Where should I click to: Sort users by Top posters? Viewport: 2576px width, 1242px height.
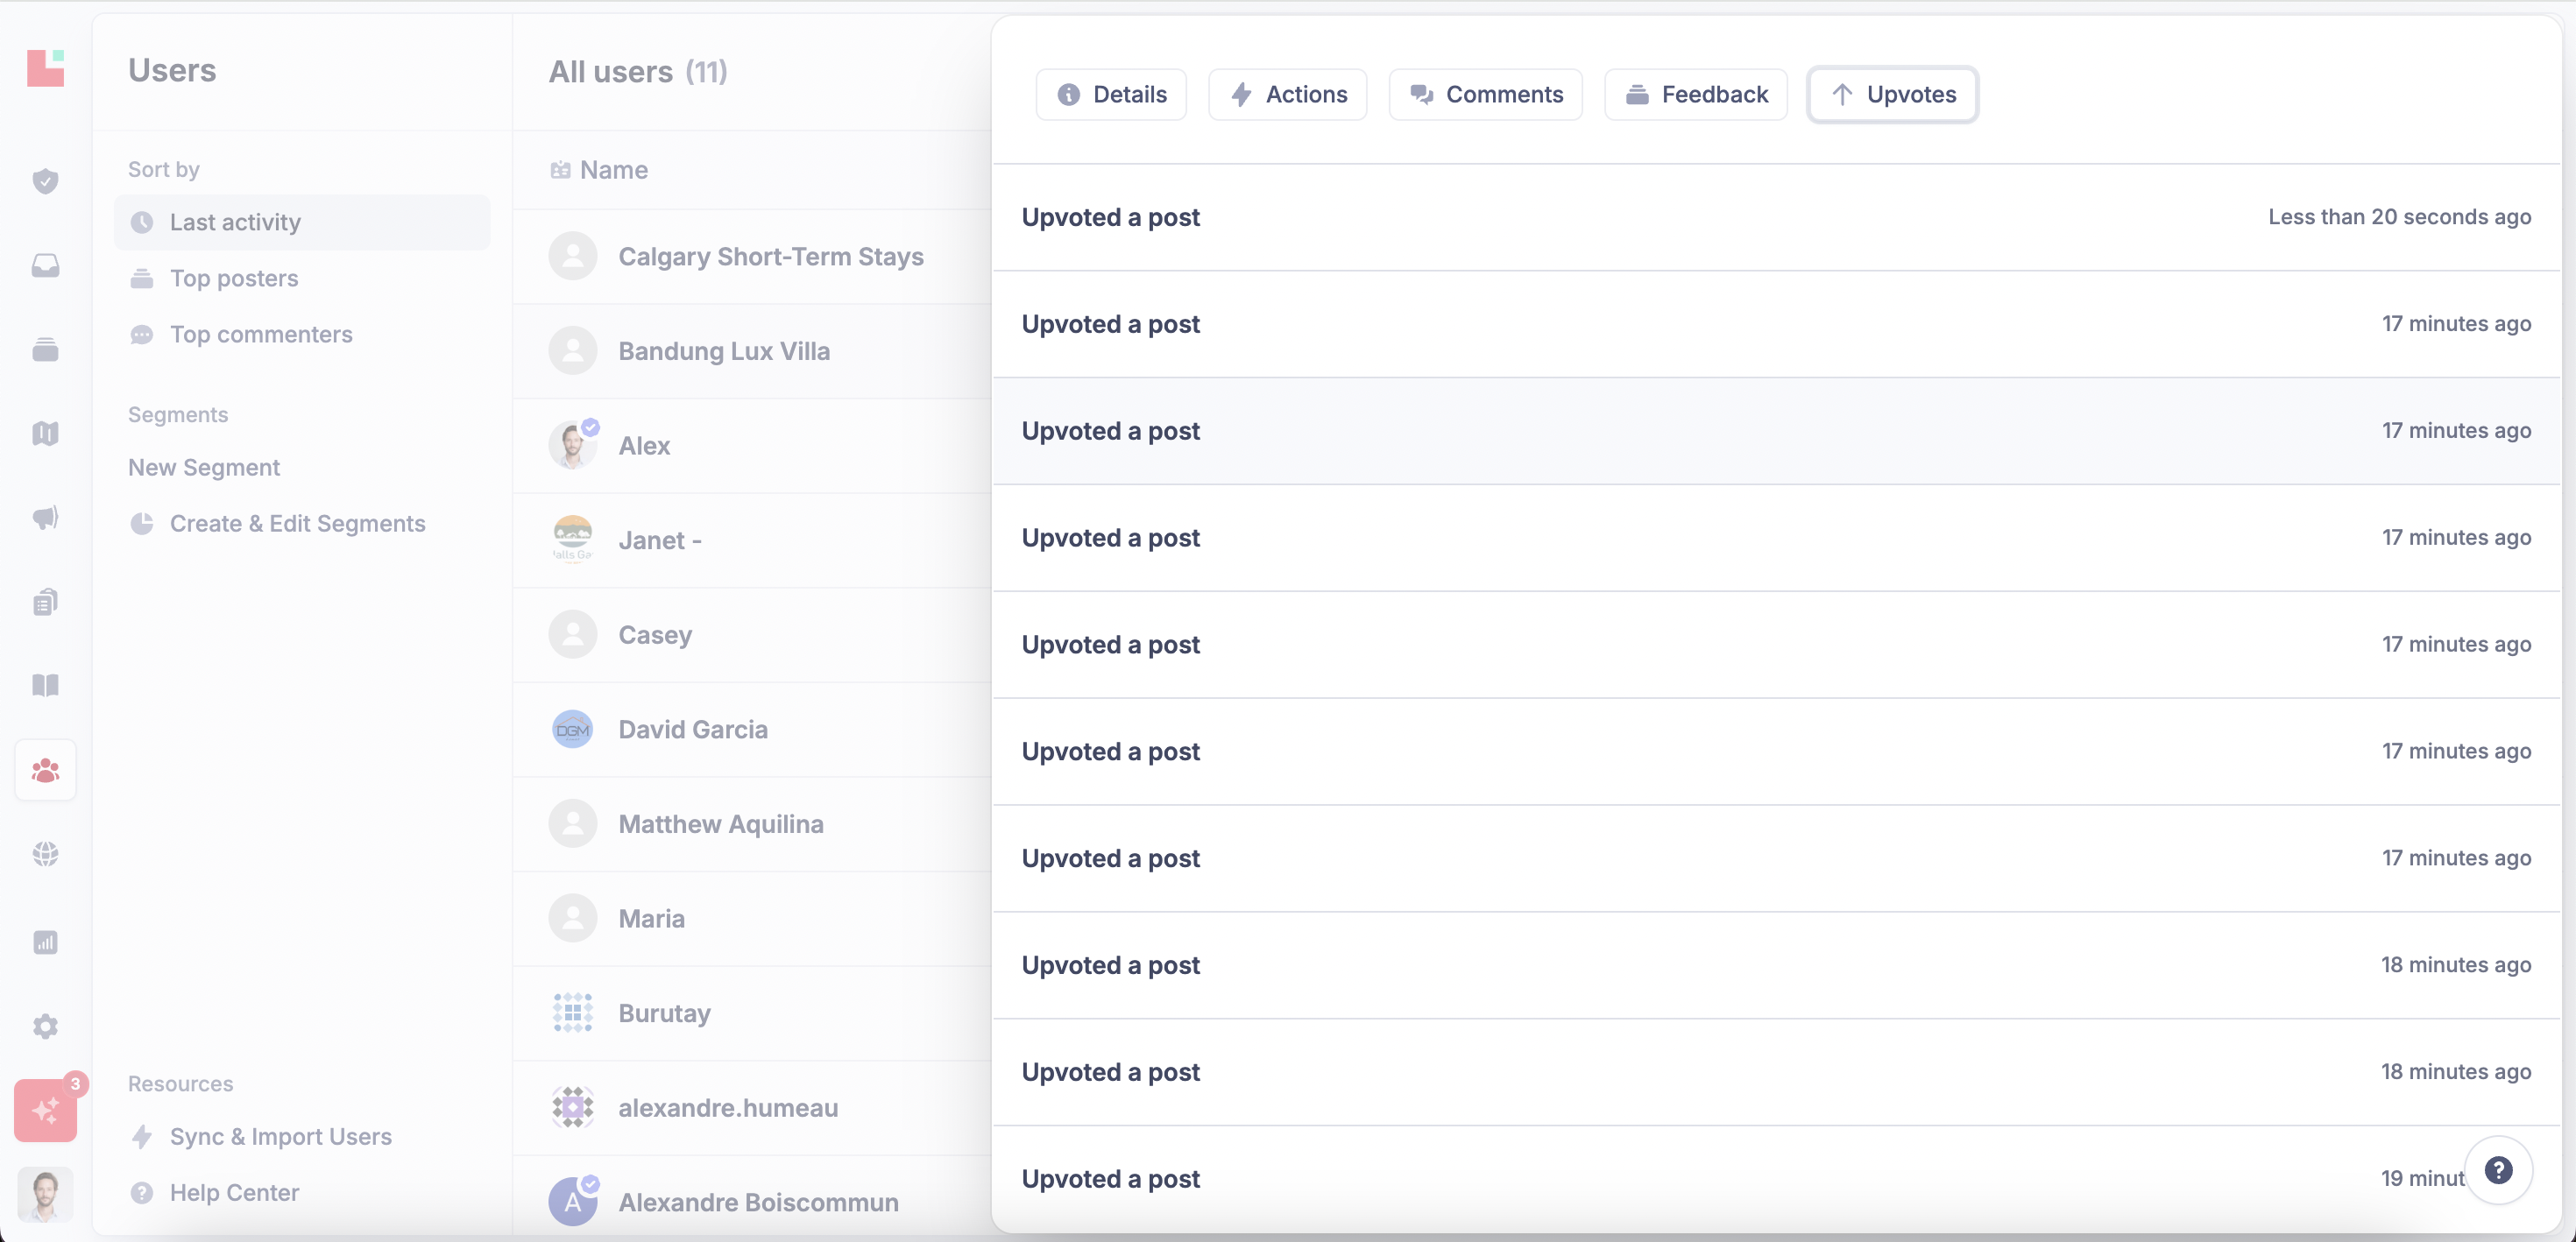coord(233,278)
